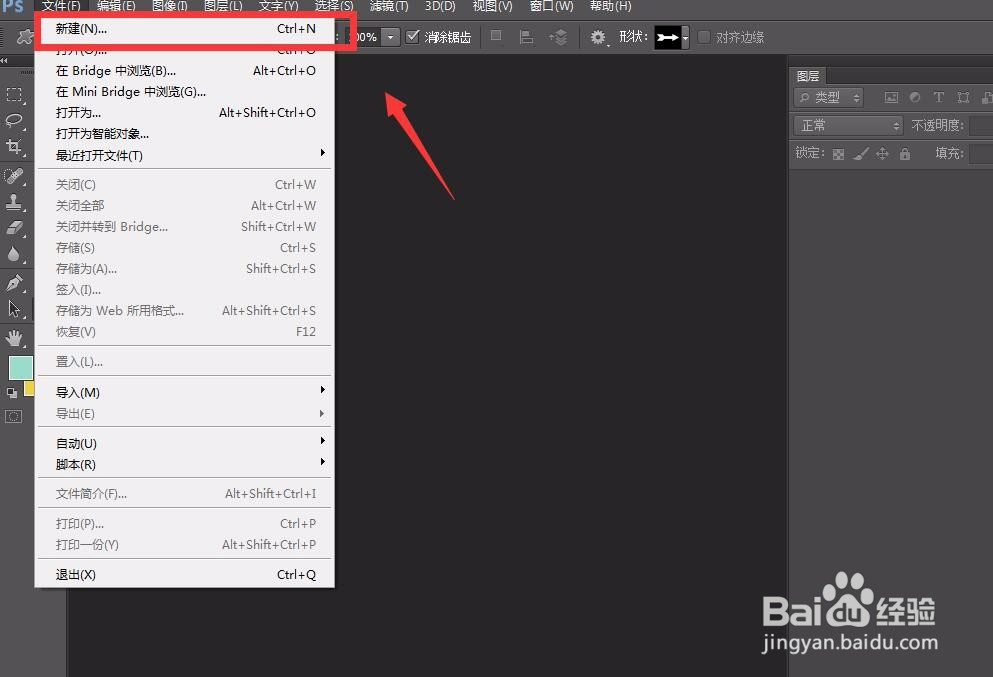The width and height of the screenshot is (993, 677).
Task: Open the 帮助(H) menu
Action: pyautogui.click(x=610, y=6)
